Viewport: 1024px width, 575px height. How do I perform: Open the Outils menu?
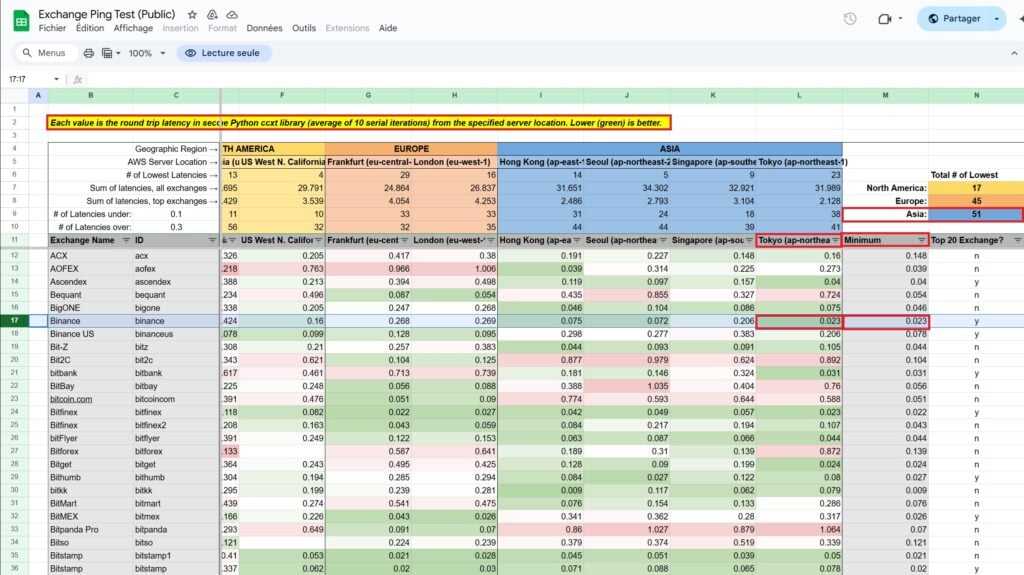click(304, 28)
